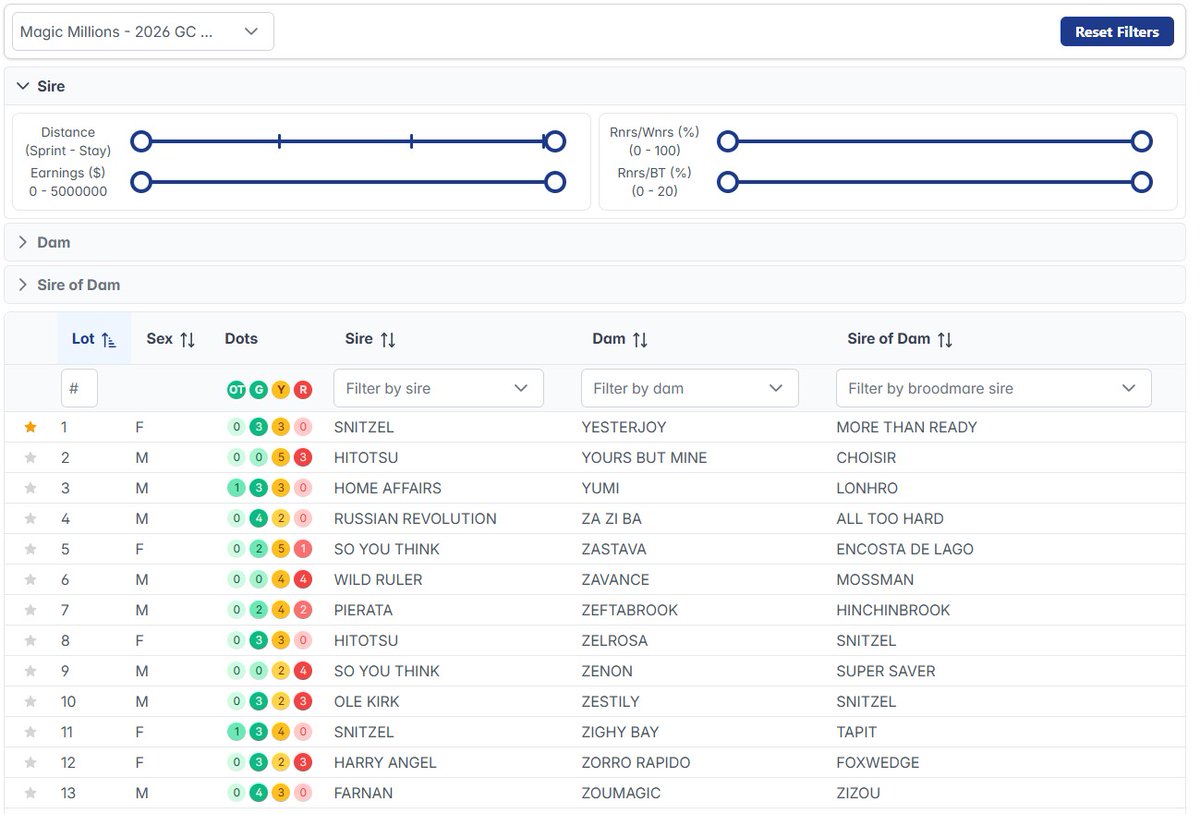The image size is (1200, 814).
Task: Click red dot count for lot 7
Action: [x=303, y=610]
